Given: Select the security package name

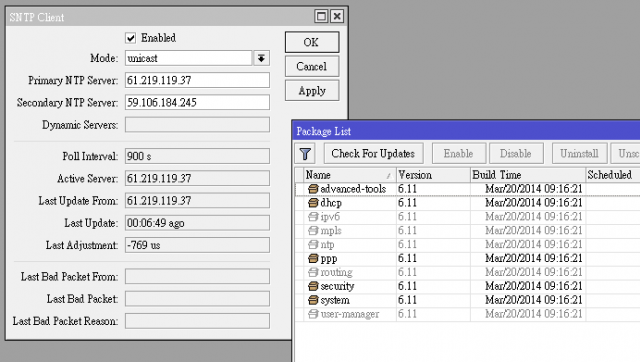Looking at the screenshot, I should coord(337,286).
